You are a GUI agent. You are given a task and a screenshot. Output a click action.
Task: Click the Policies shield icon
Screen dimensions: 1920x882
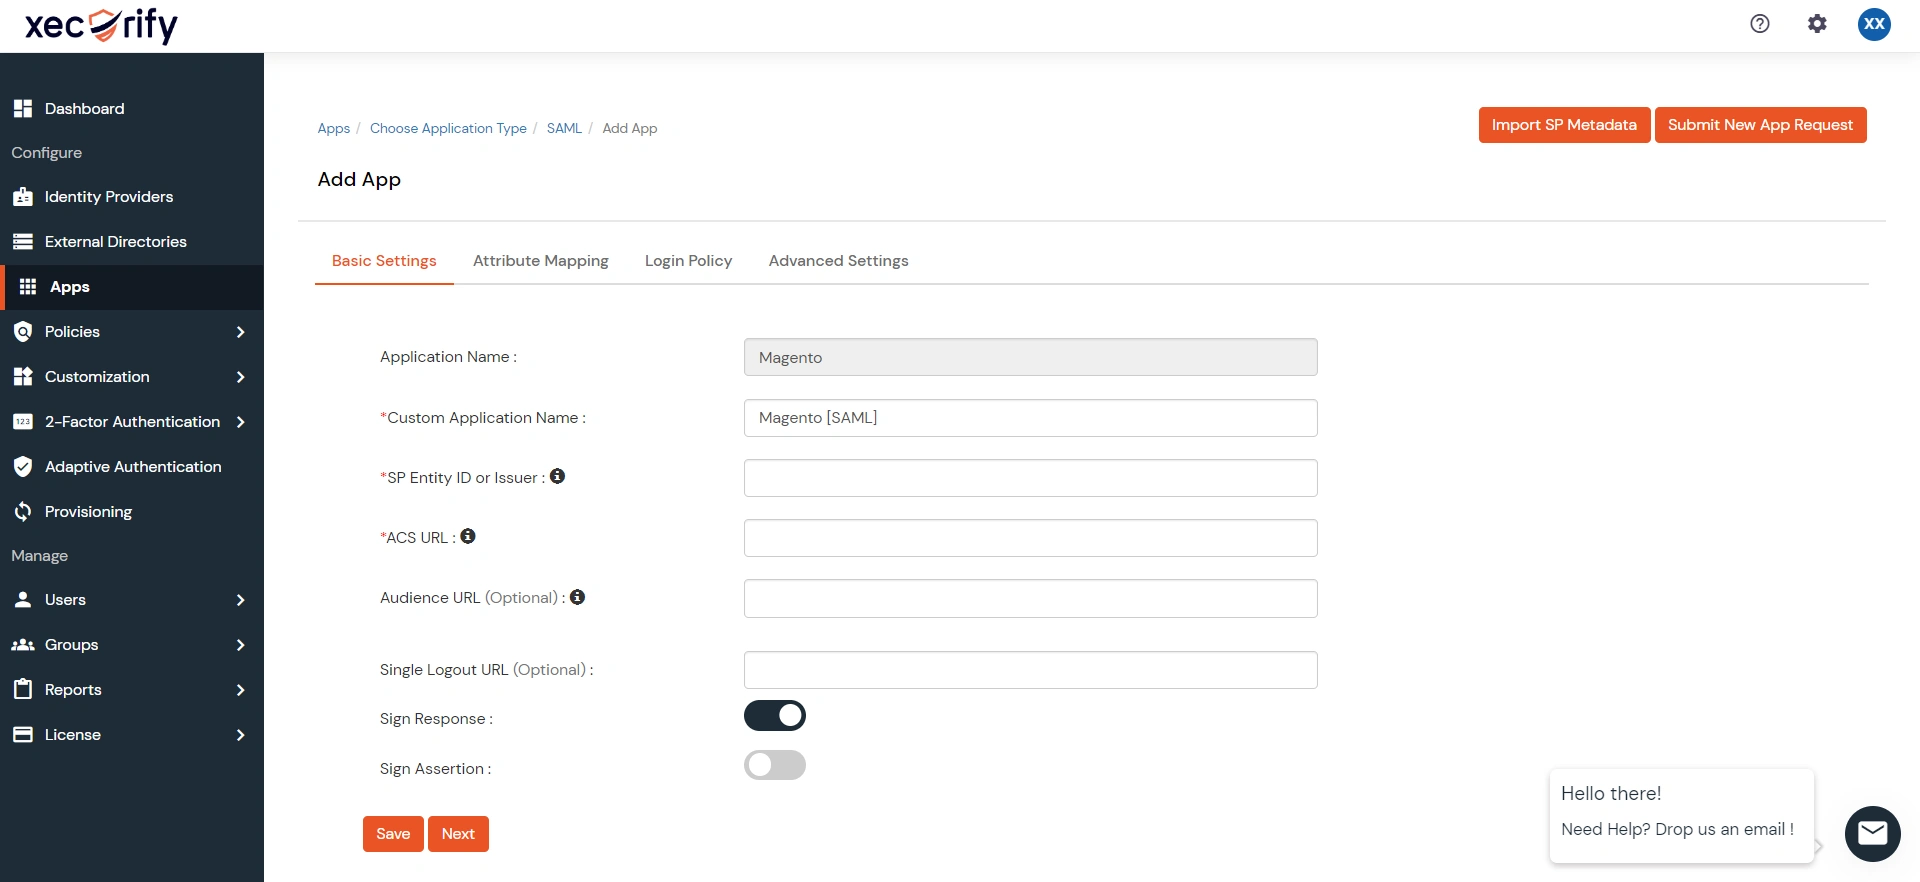[x=23, y=332]
